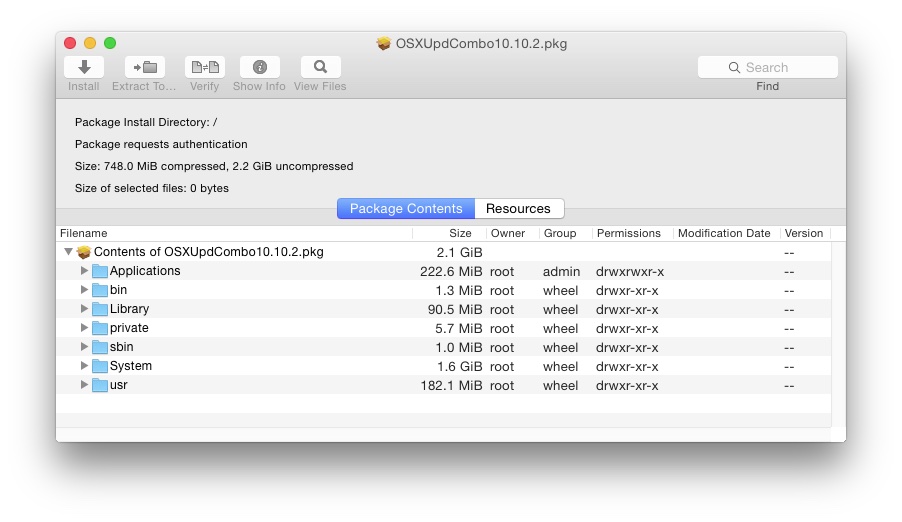Zoom the window with the green button
The height and width of the screenshot is (522, 902).
pyautogui.click(x=110, y=43)
